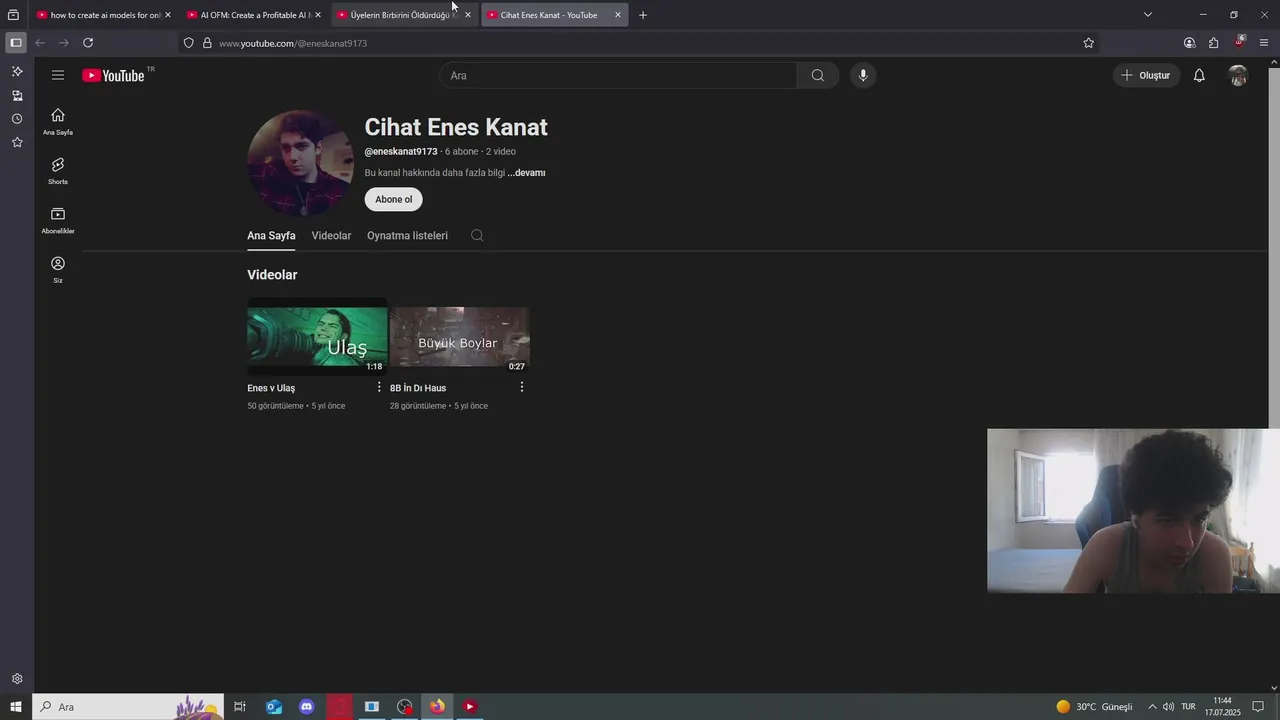Open the Windows Start menu
The image size is (1280, 720).
(x=16, y=707)
